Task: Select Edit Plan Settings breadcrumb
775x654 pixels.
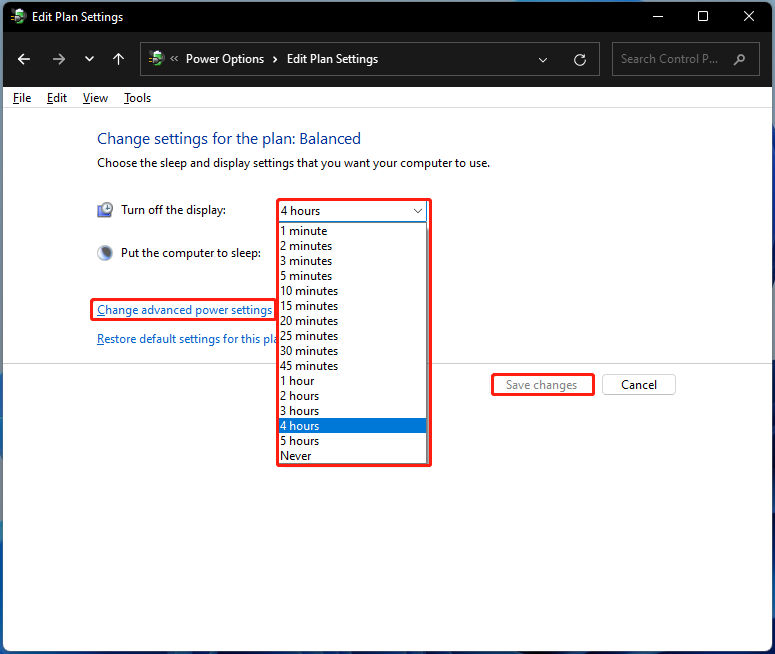Action: [x=332, y=59]
